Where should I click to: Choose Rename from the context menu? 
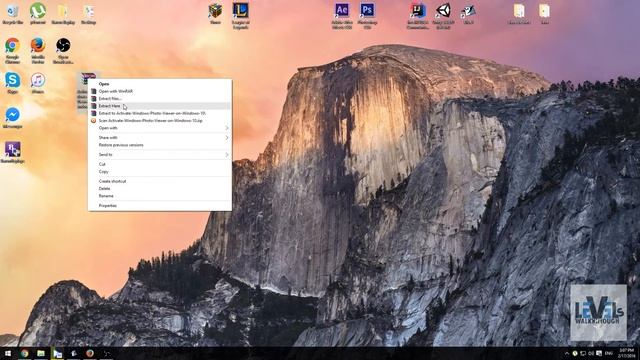click(160, 196)
